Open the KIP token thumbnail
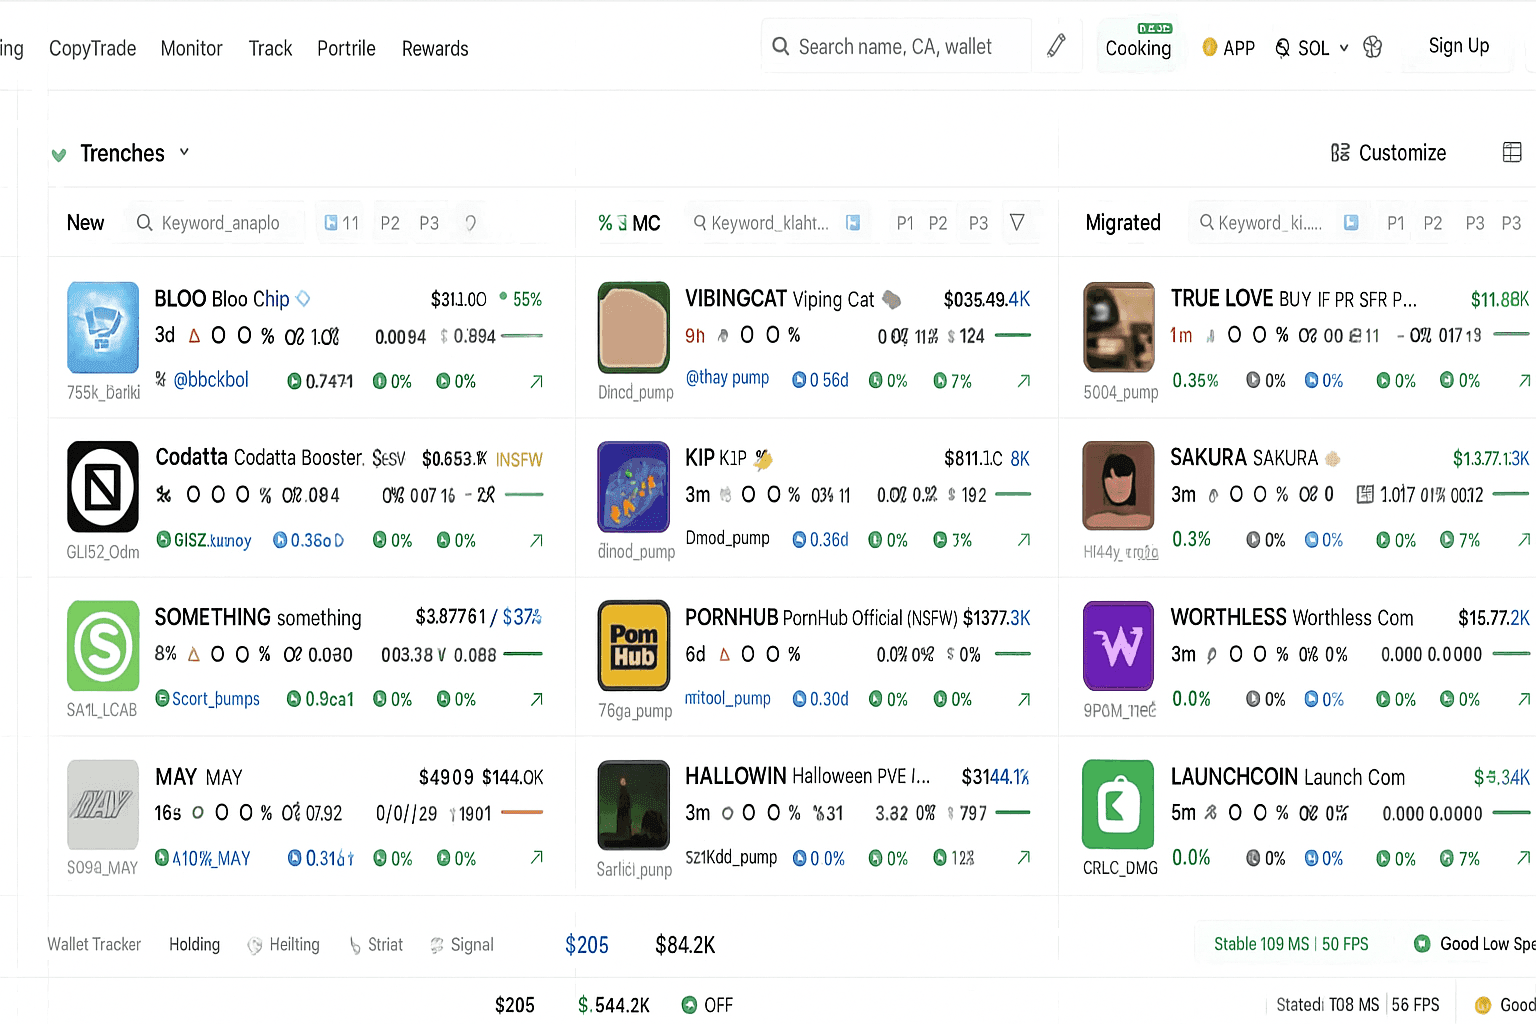 pos(634,486)
